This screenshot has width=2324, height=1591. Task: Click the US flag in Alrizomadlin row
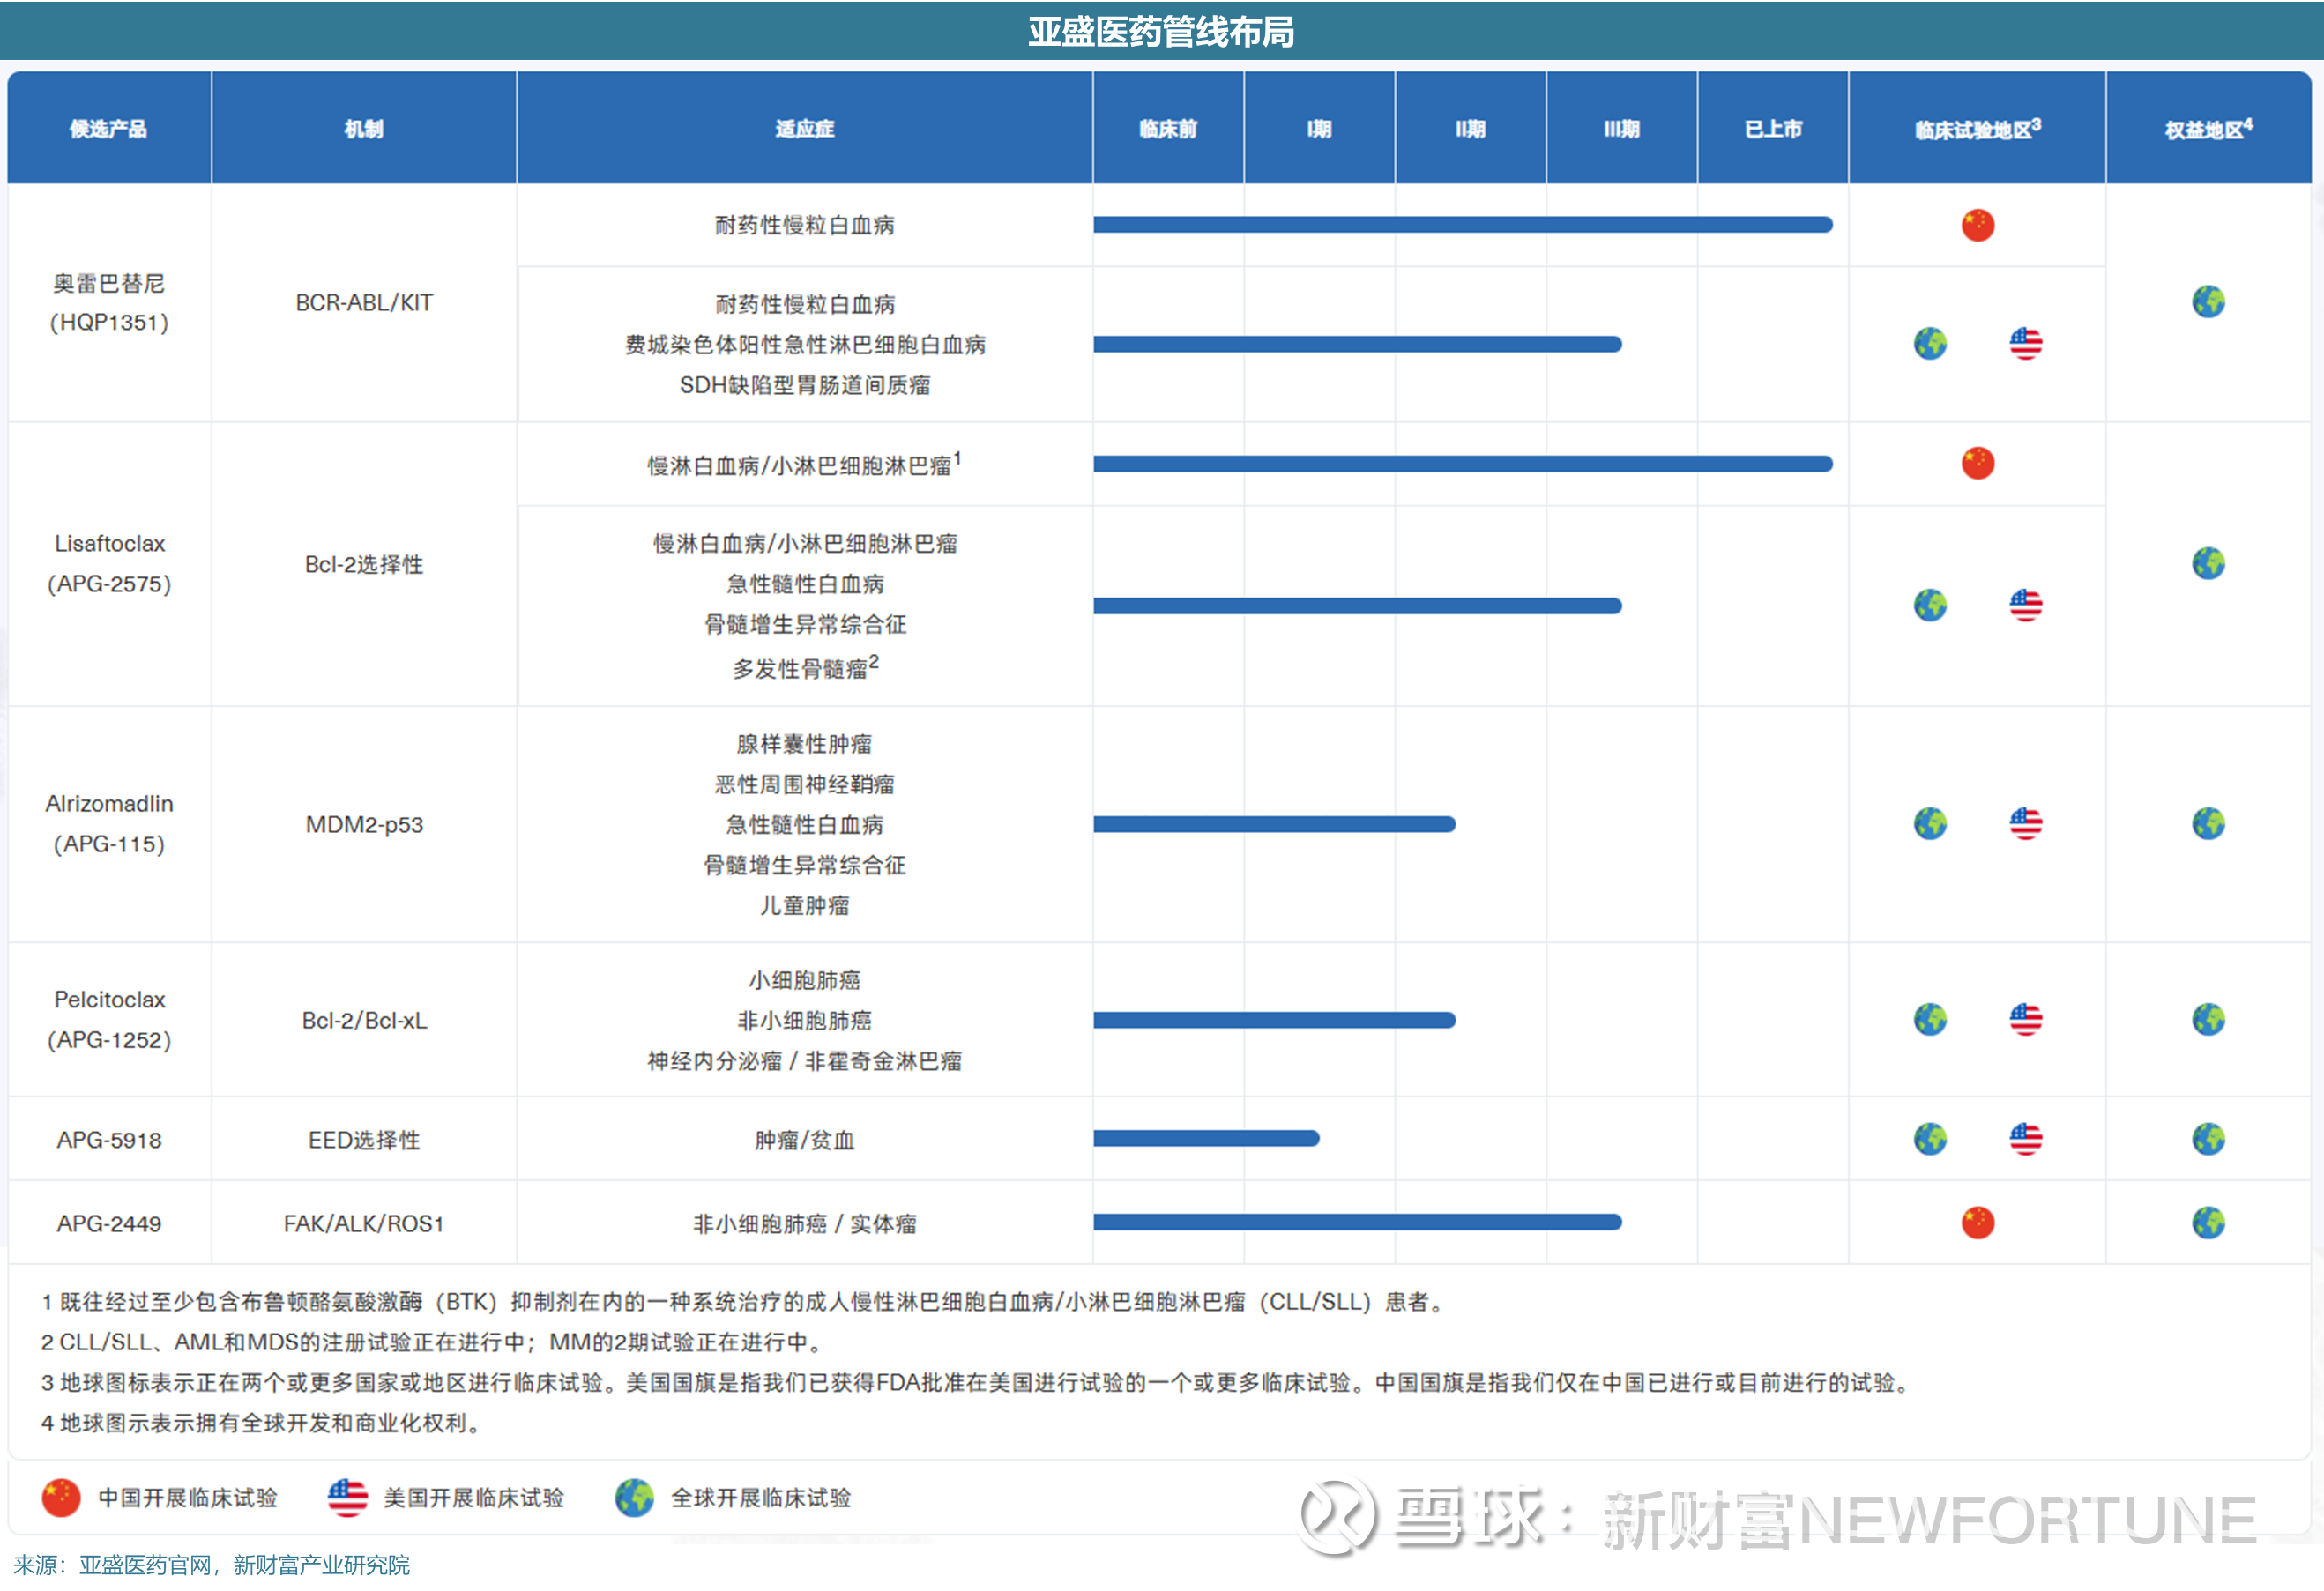coord(2025,823)
